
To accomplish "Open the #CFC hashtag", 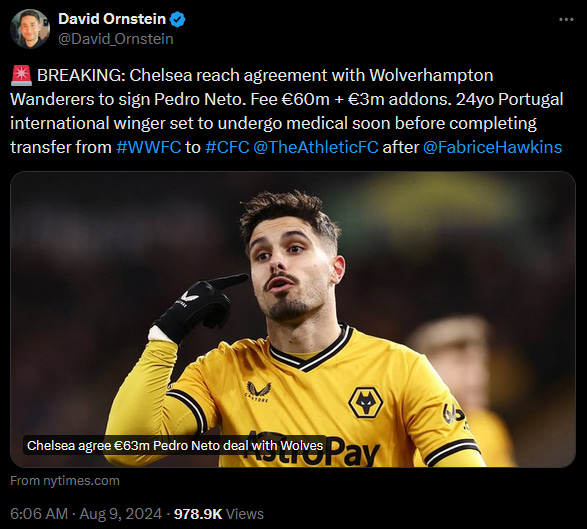I will click(x=227, y=147).
